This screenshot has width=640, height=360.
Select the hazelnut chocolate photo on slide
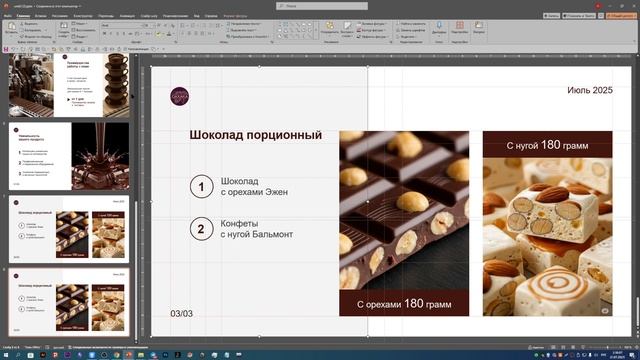[404, 210]
